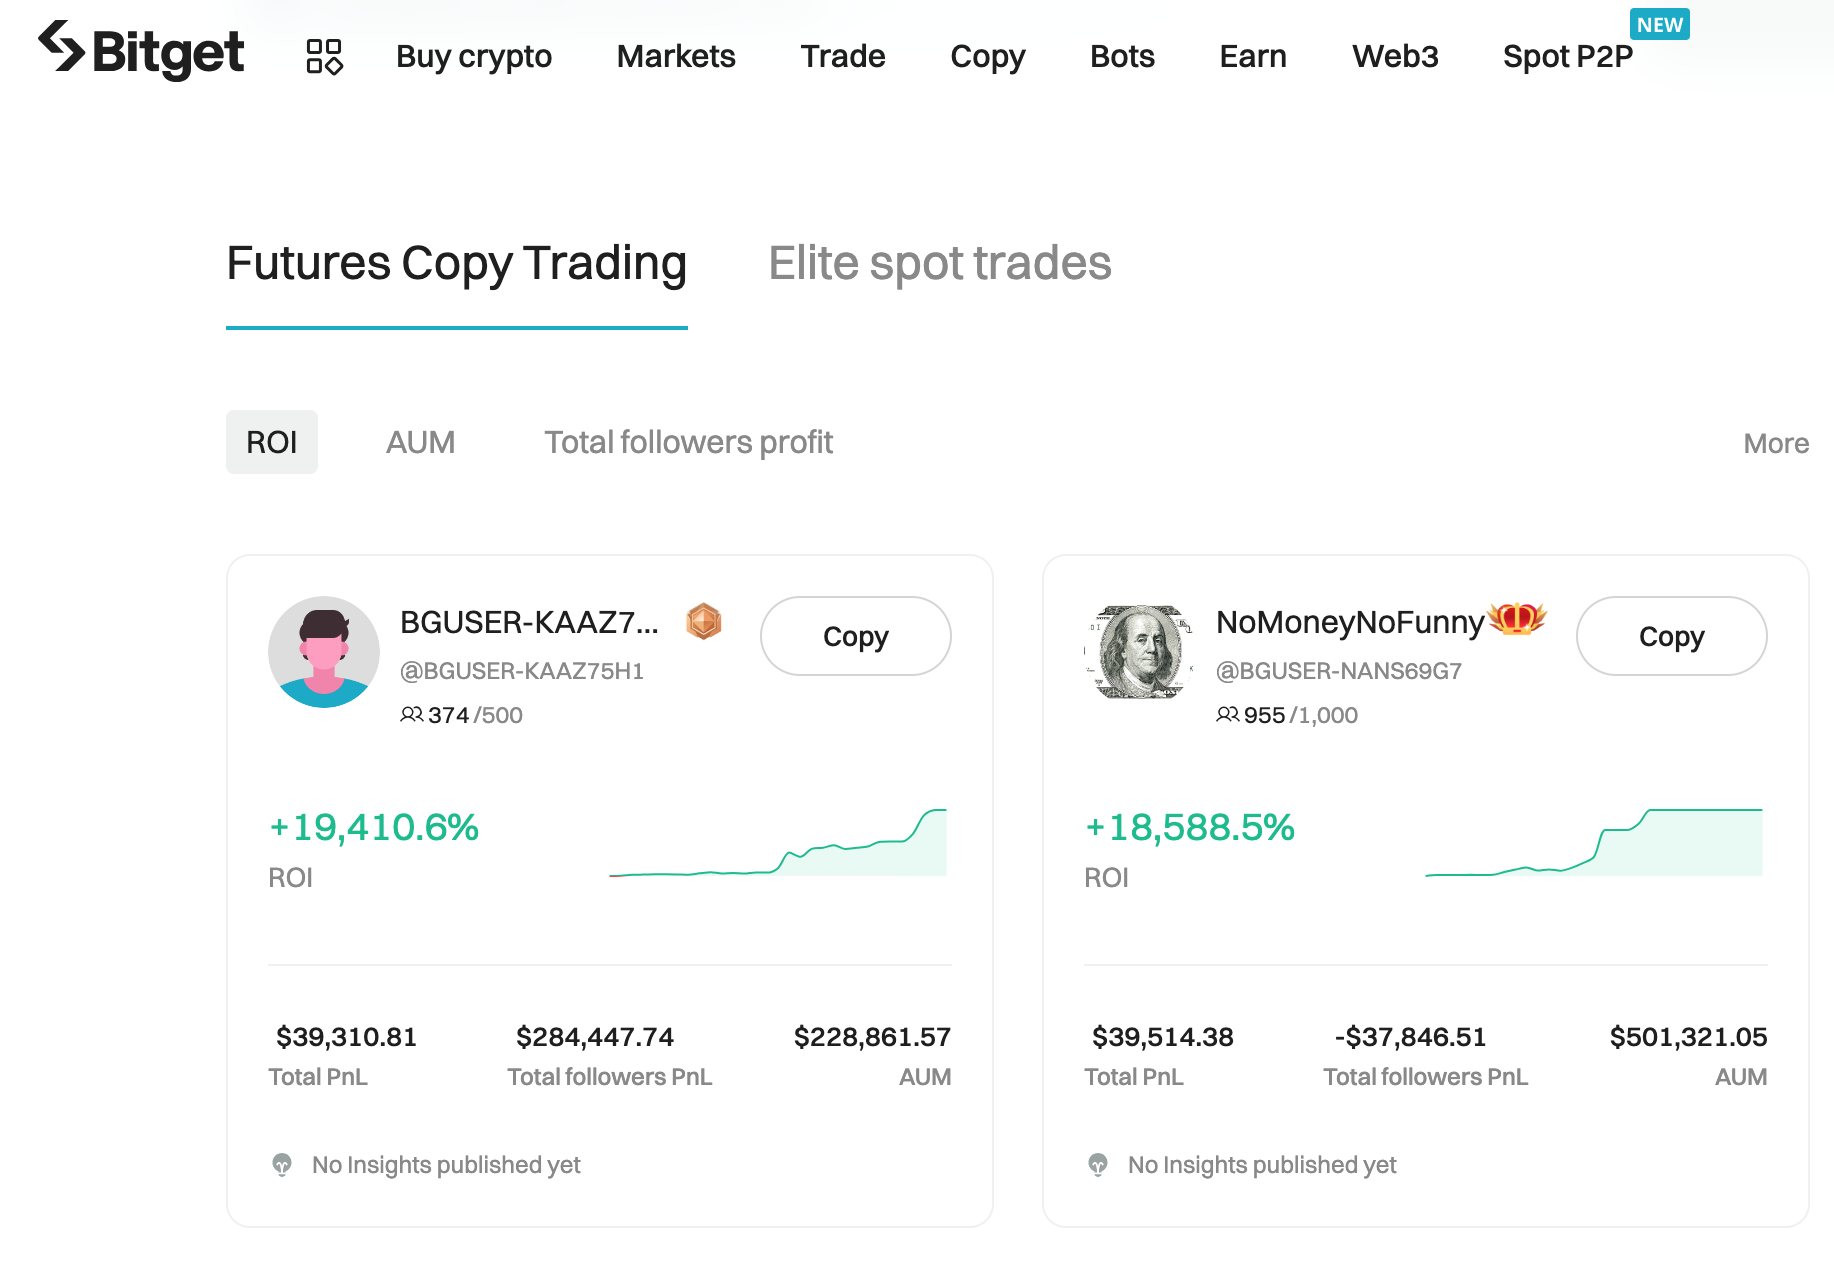Open NoMoneyNoFunny Franklin avatar
The height and width of the screenshot is (1280, 1834).
pos(1140,652)
